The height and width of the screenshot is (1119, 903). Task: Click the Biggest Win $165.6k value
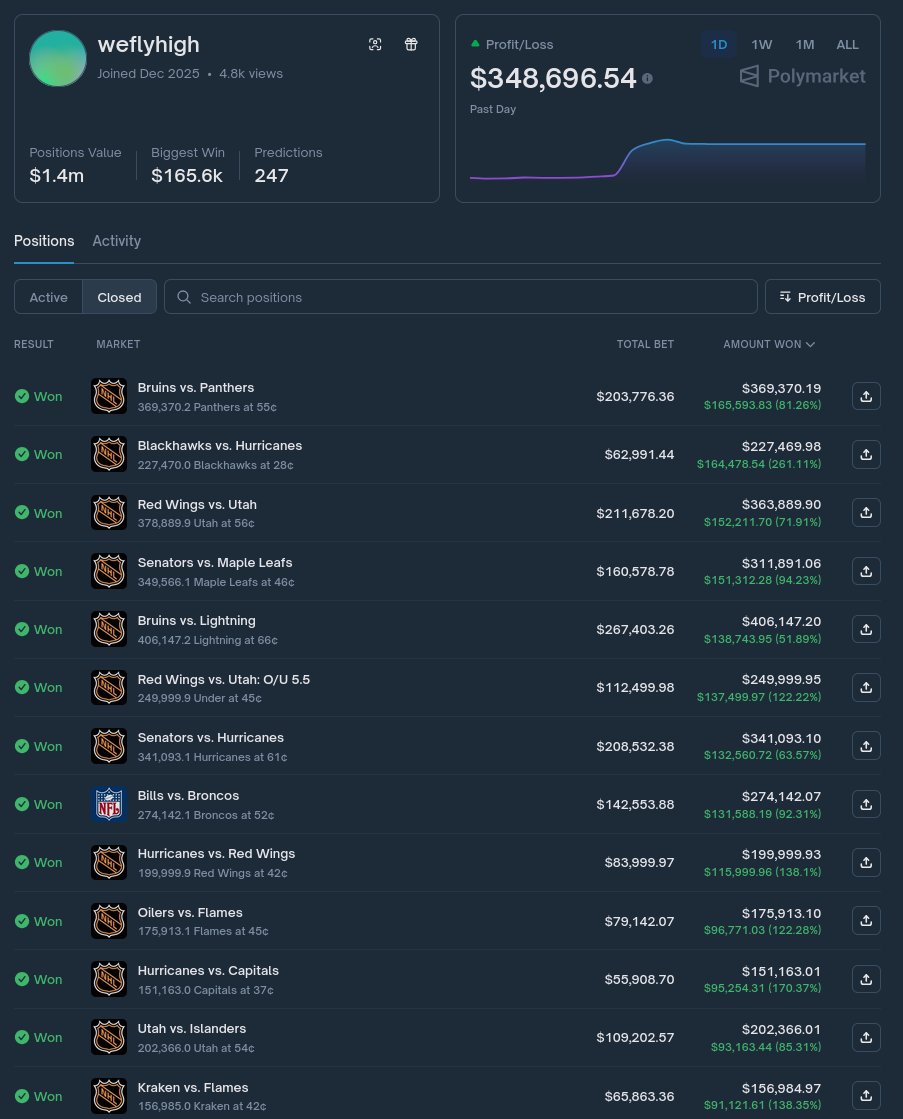tap(187, 176)
